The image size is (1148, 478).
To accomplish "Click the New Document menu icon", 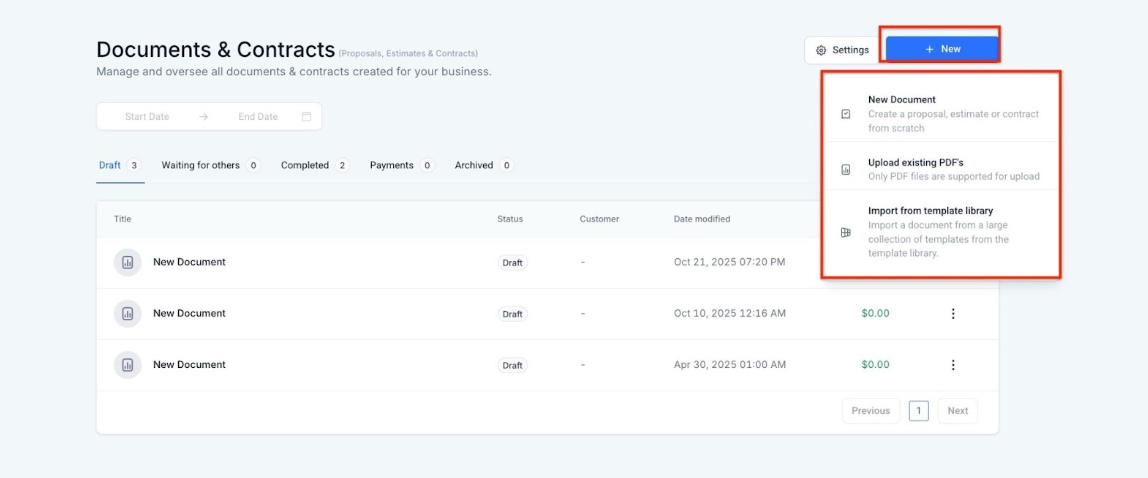I will [x=846, y=114].
